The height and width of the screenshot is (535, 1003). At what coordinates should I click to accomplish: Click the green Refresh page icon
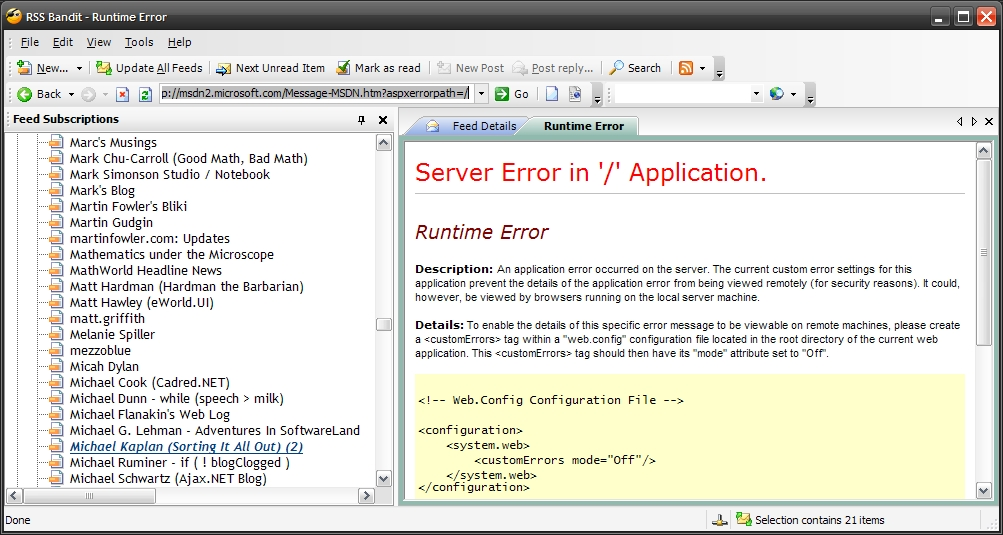pos(145,94)
